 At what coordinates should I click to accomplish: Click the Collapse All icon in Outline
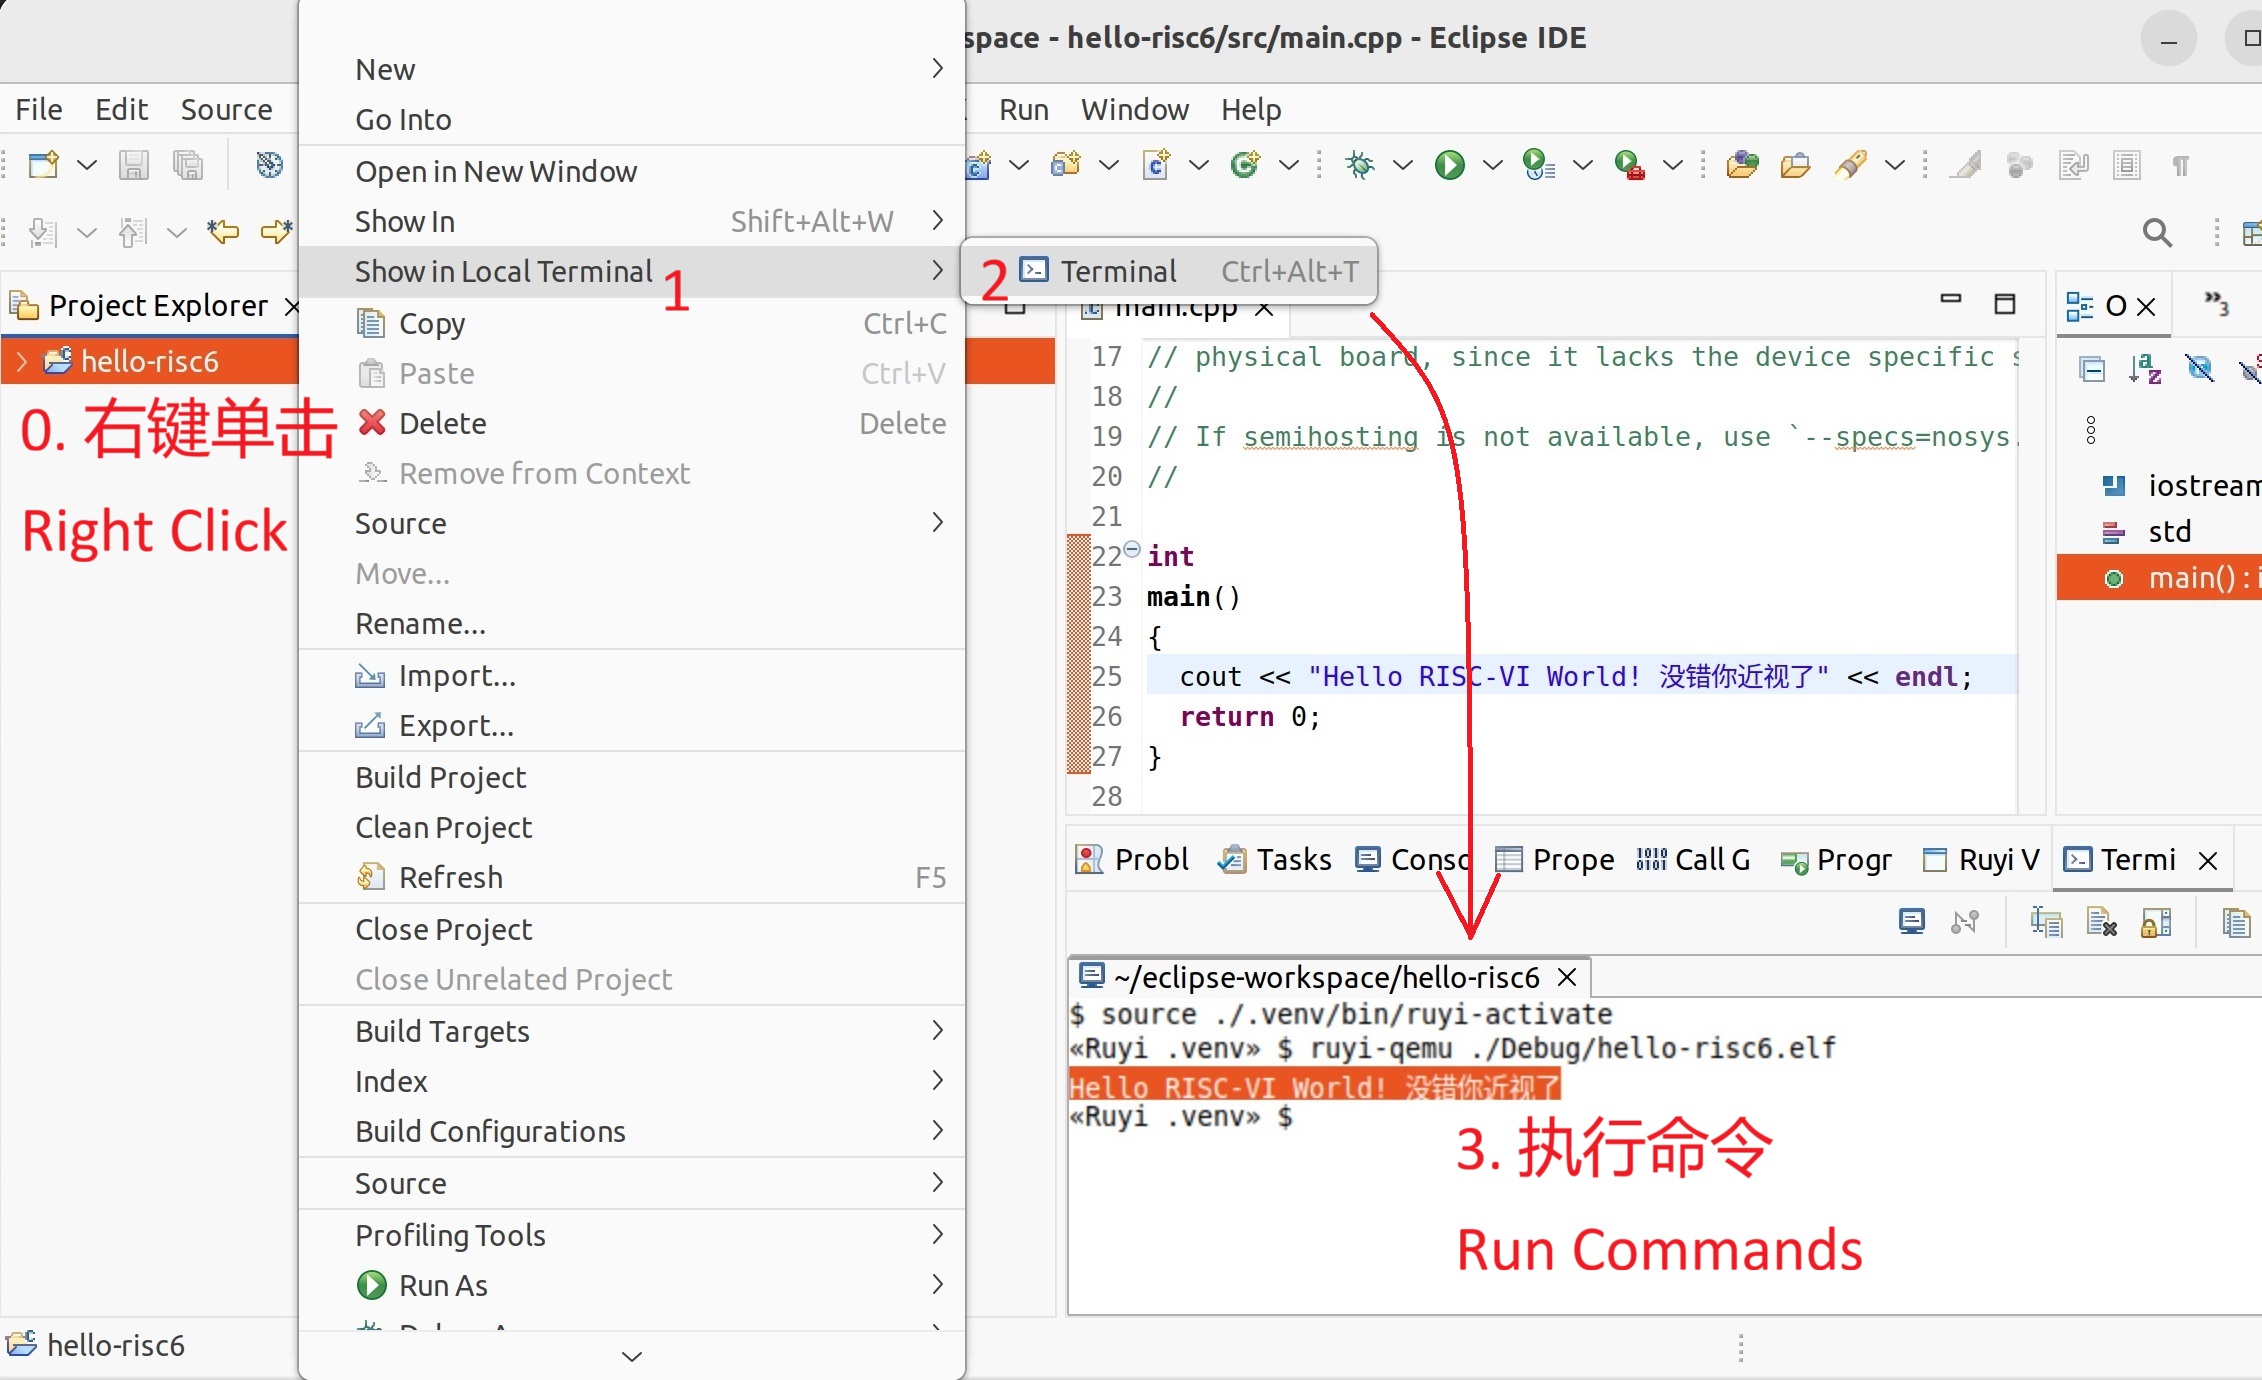click(2092, 369)
